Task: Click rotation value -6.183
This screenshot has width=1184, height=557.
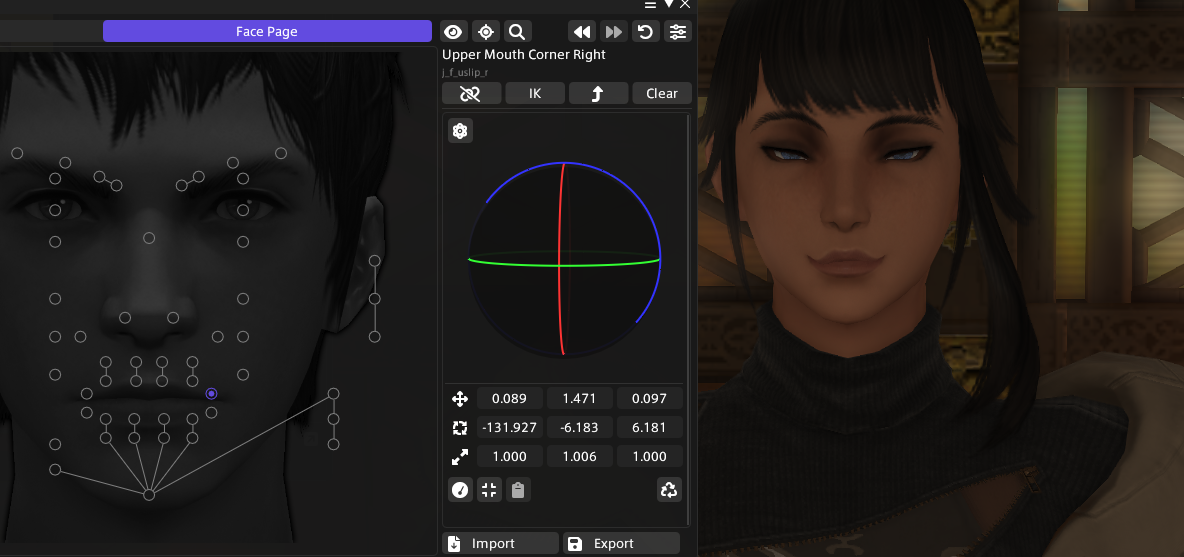Action: [579, 427]
